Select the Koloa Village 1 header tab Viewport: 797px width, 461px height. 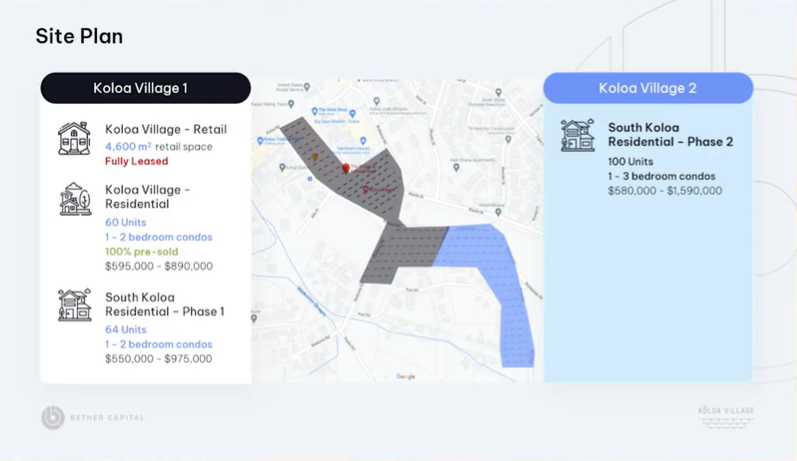[145, 88]
